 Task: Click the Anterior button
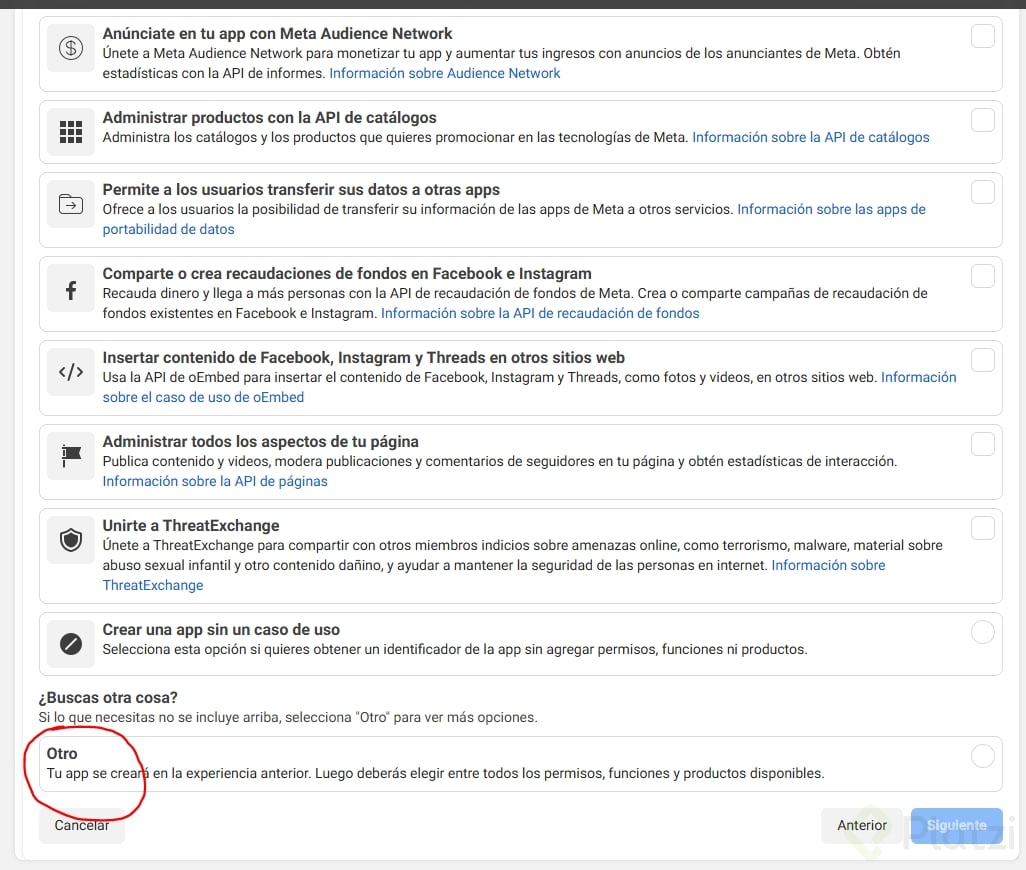coord(861,826)
